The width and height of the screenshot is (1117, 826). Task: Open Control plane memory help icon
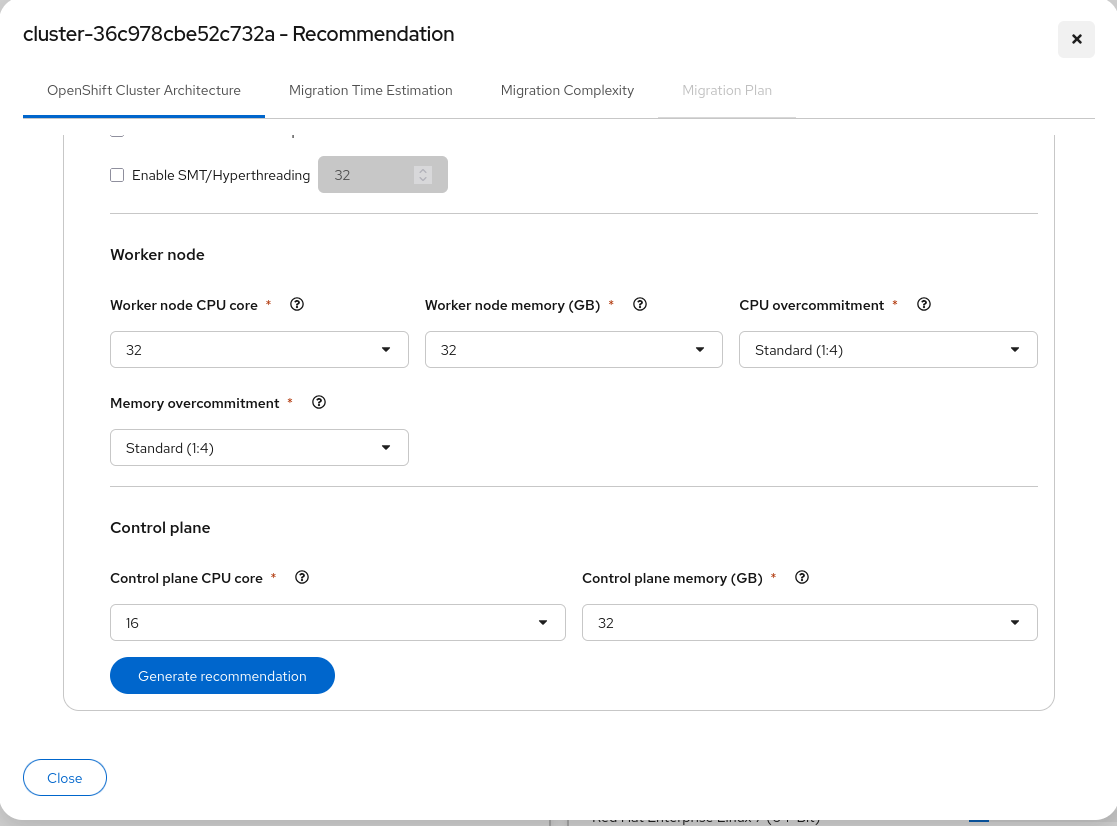[802, 577]
